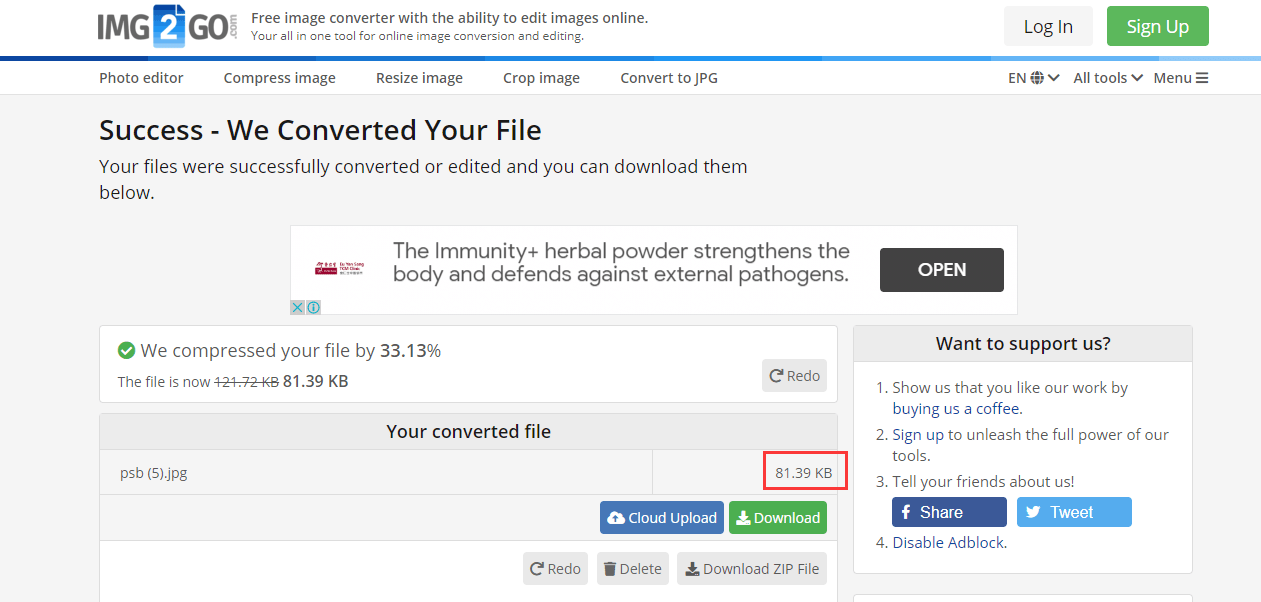Share on Facebook

[949, 512]
